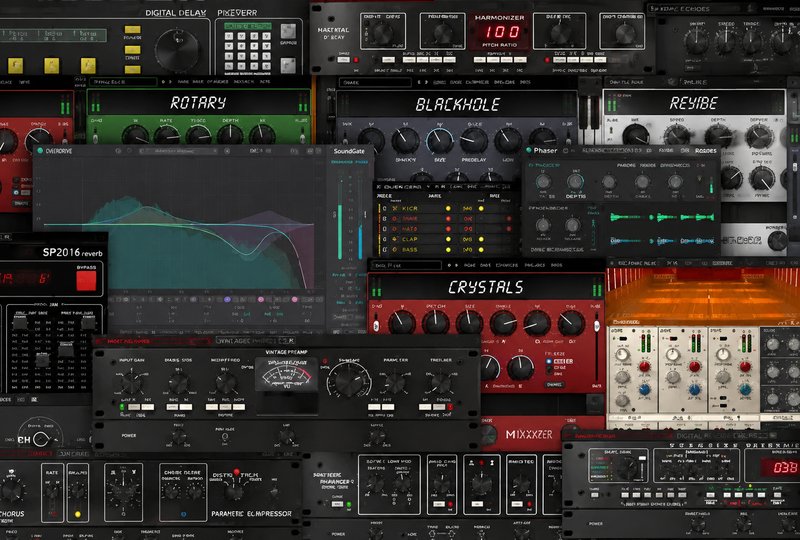The image size is (800, 540).
Task: Click the first blue knob on channel strip
Action: click(644, 390)
